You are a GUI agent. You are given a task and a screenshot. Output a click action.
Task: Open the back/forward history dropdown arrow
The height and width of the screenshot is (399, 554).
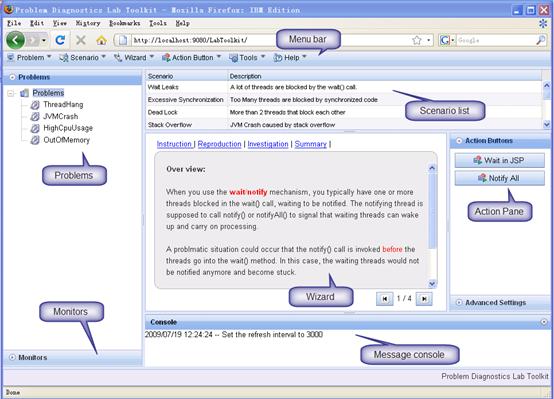point(44,40)
